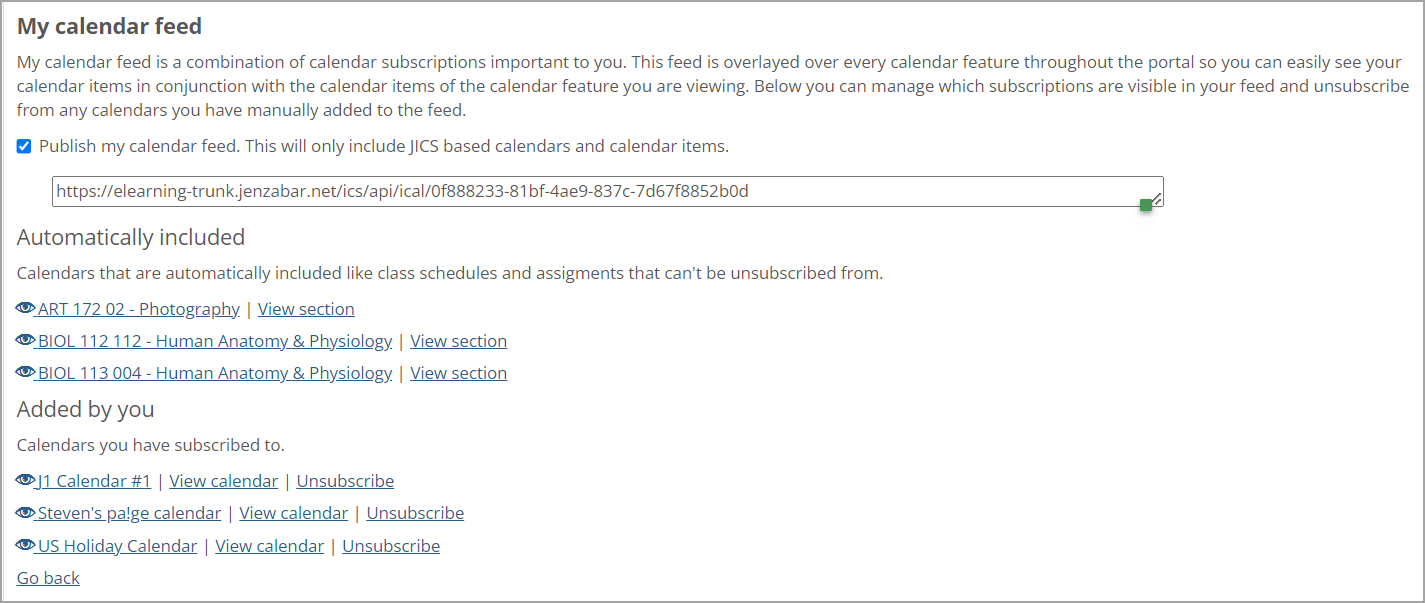View calendar for Steven's page calendar
The image size is (1425, 603).
pos(293,513)
